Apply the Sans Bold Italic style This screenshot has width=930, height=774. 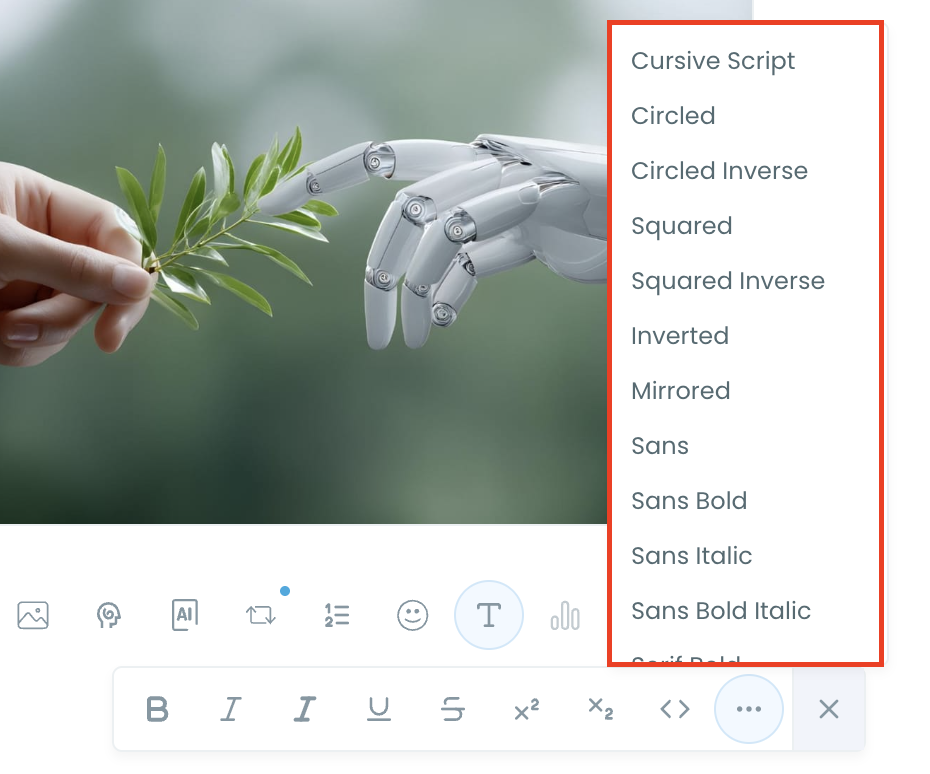721,611
